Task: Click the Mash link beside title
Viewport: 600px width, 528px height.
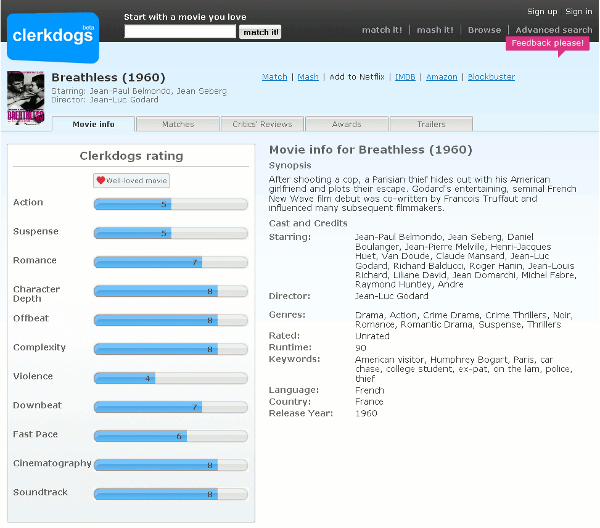Action: pos(308,77)
